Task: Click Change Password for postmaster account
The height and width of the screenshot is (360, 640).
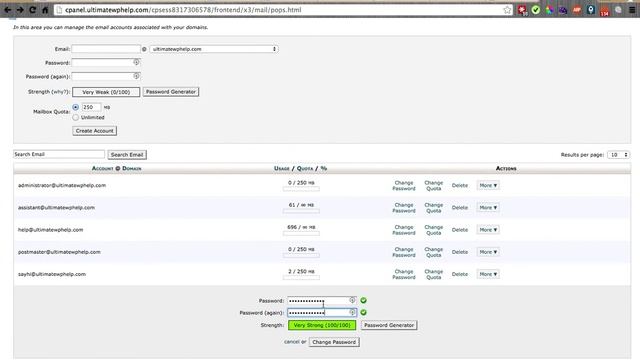Action: point(404,252)
